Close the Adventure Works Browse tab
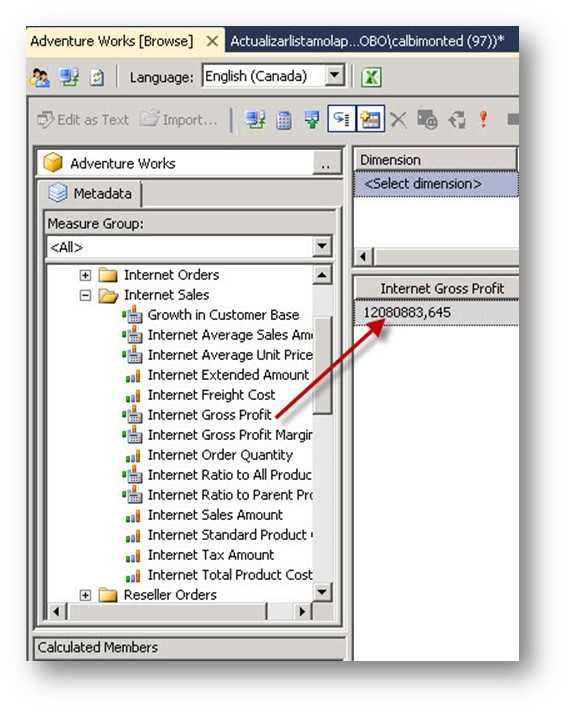The width and height of the screenshot is (571, 713). (212, 41)
